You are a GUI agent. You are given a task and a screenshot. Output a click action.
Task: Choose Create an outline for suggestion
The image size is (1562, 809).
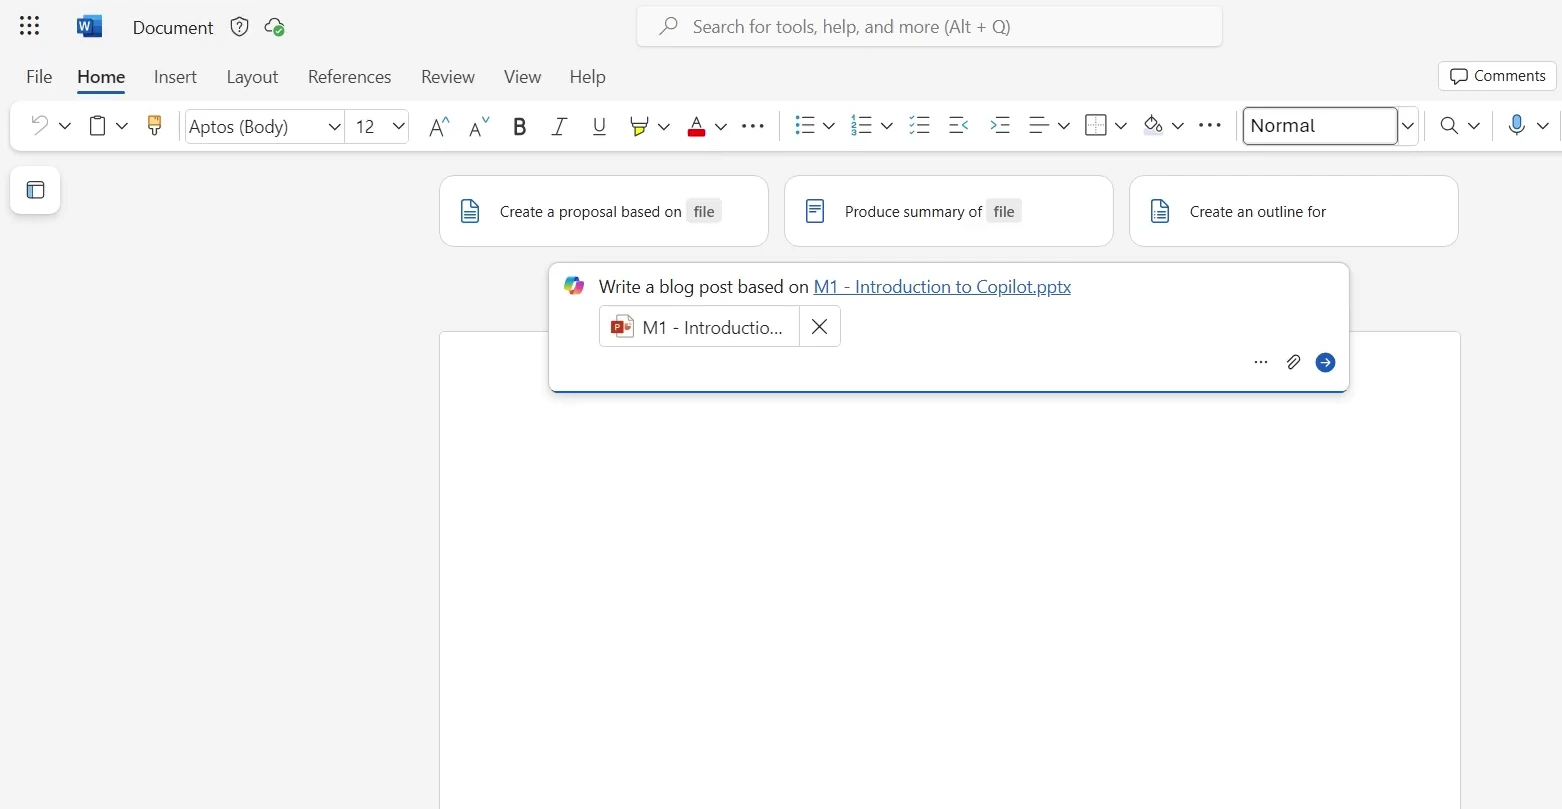1294,211
